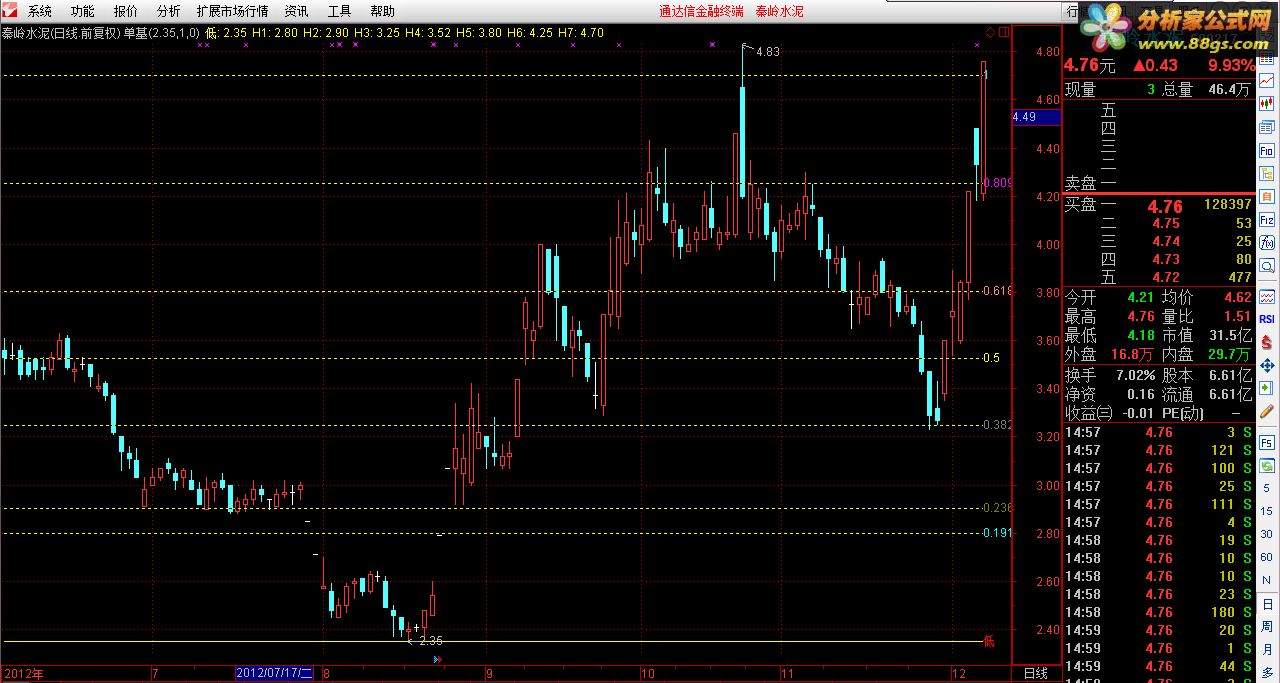This screenshot has width=1280, height=683.
Task: Click the 买盘 bid one price 4.76
Action: 1165,206
